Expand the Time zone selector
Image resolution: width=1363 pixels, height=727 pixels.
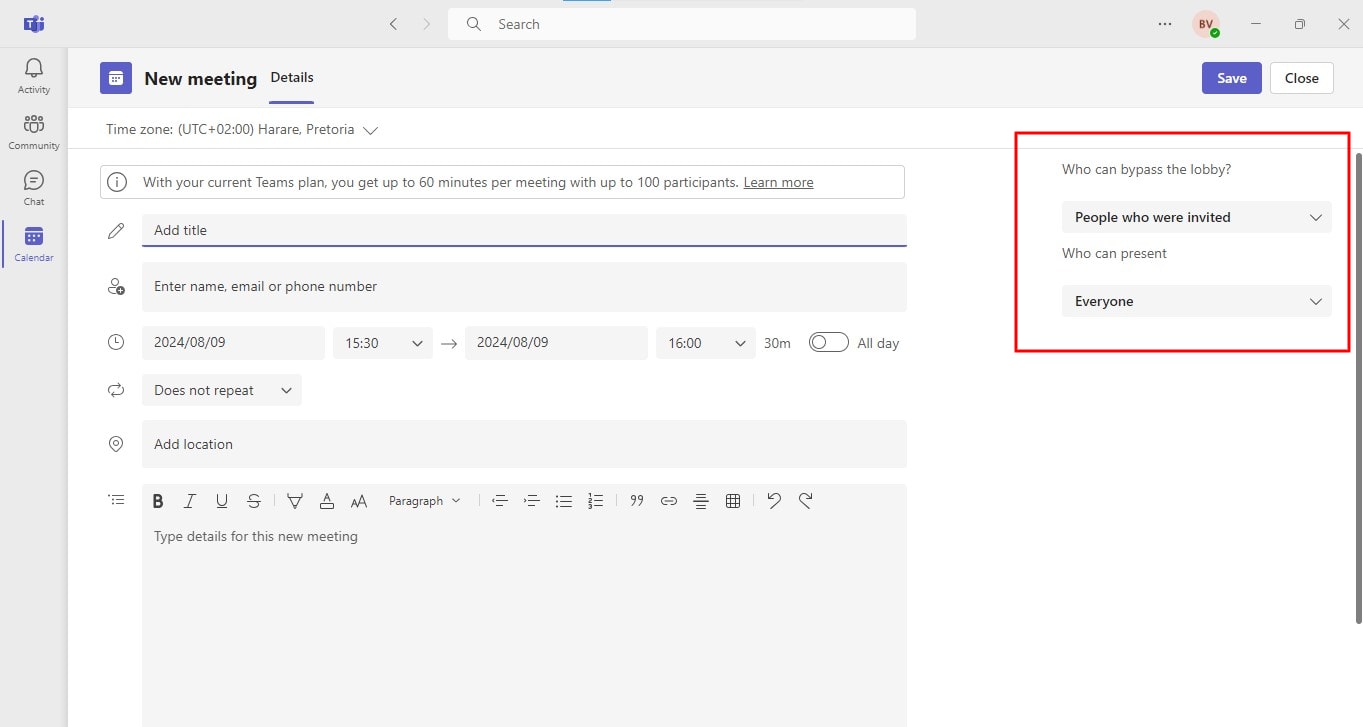click(x=242, y=129)
